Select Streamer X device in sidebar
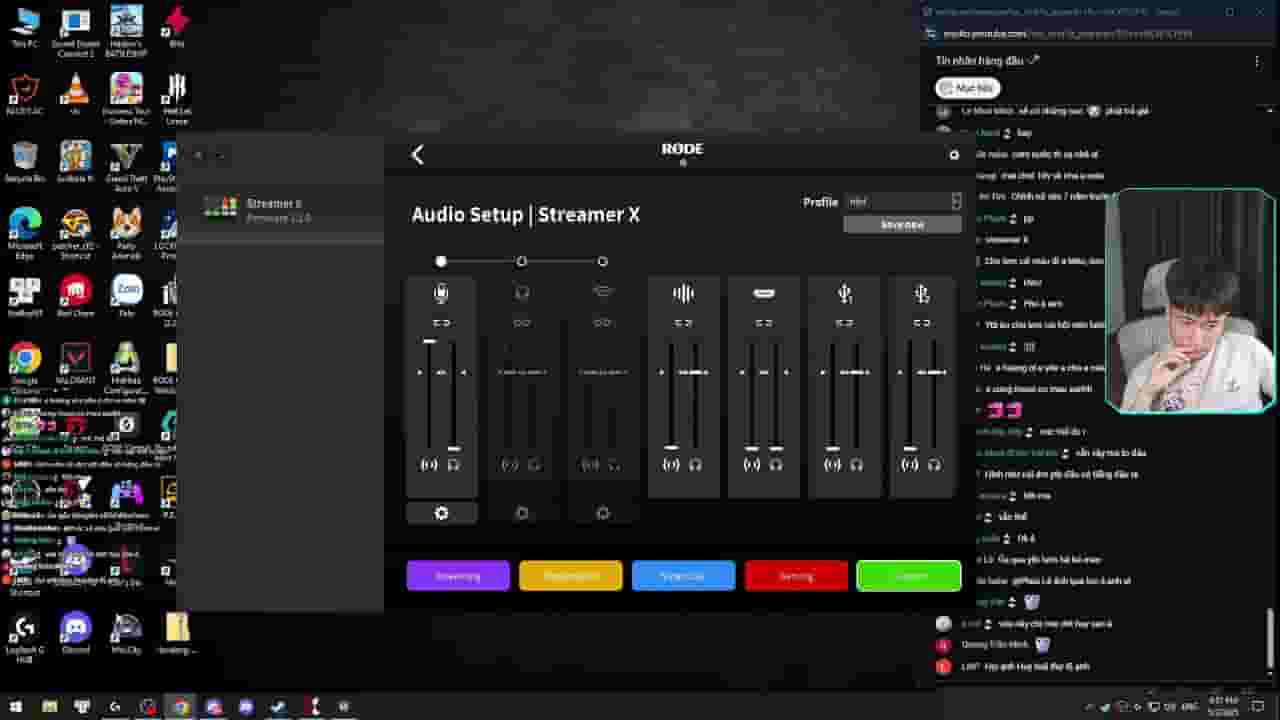Image resolution: width=1280 pixels, height=720 pixels. (280, 209)
